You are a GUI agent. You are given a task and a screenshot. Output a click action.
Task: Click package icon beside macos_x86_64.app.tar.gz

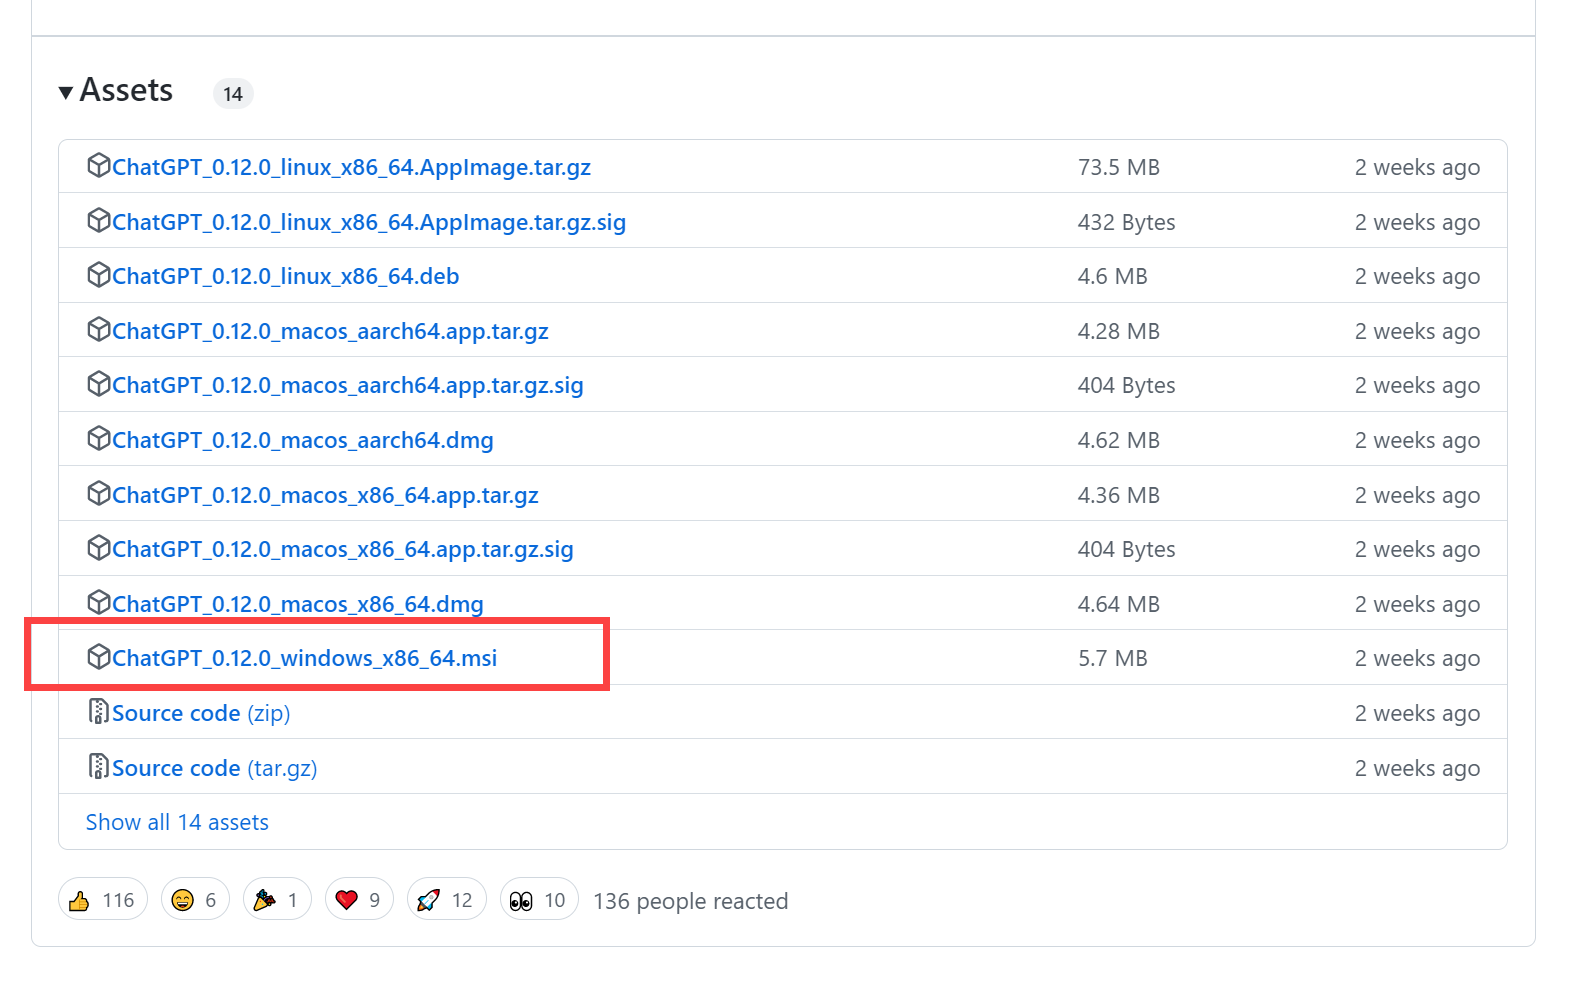click(x=98, y=493)
